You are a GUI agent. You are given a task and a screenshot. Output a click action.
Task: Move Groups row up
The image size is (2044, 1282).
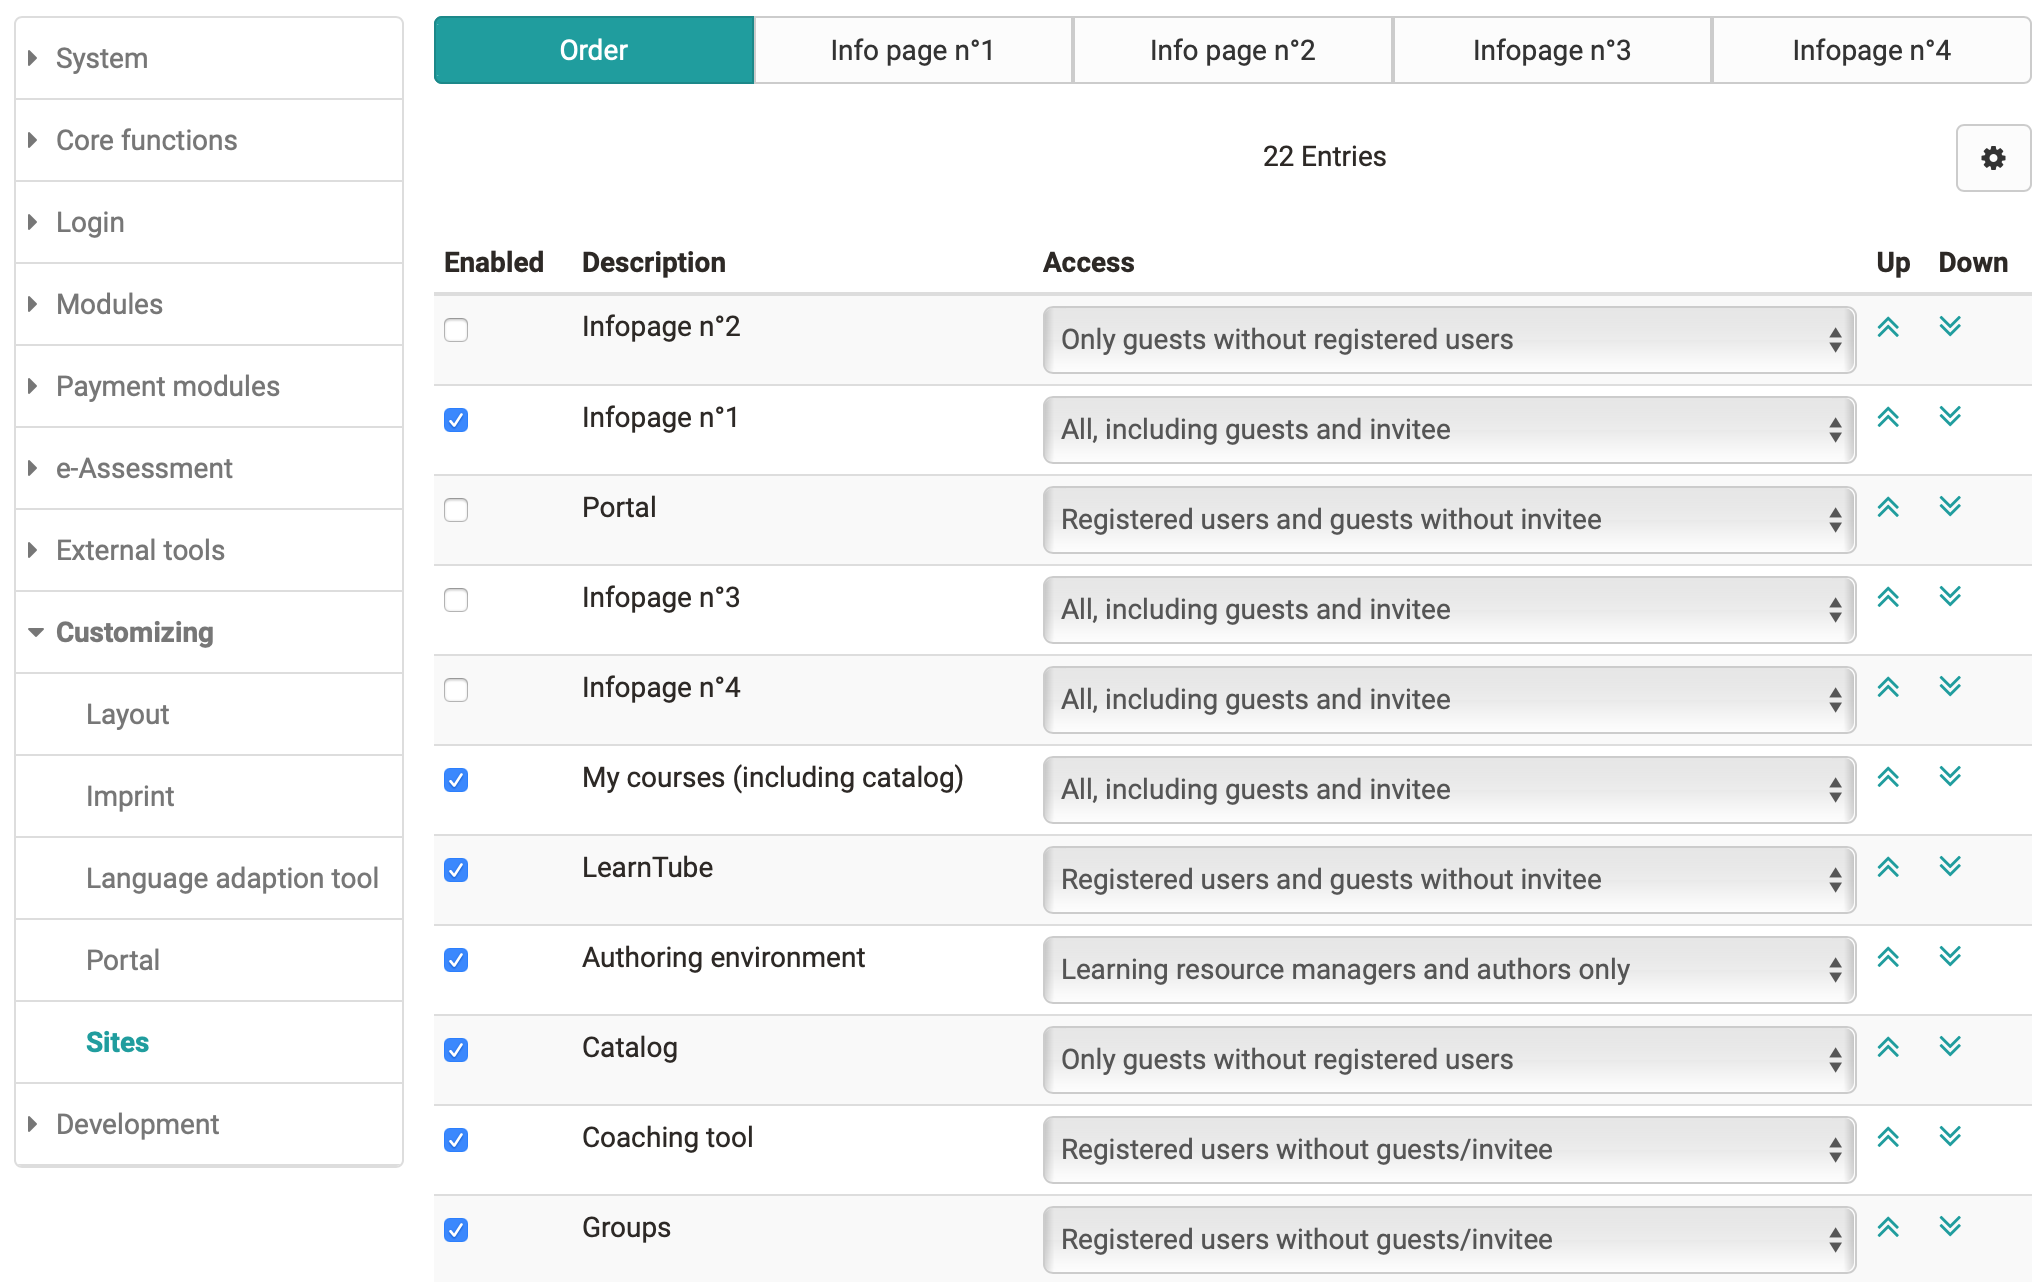[1887, 1227]
